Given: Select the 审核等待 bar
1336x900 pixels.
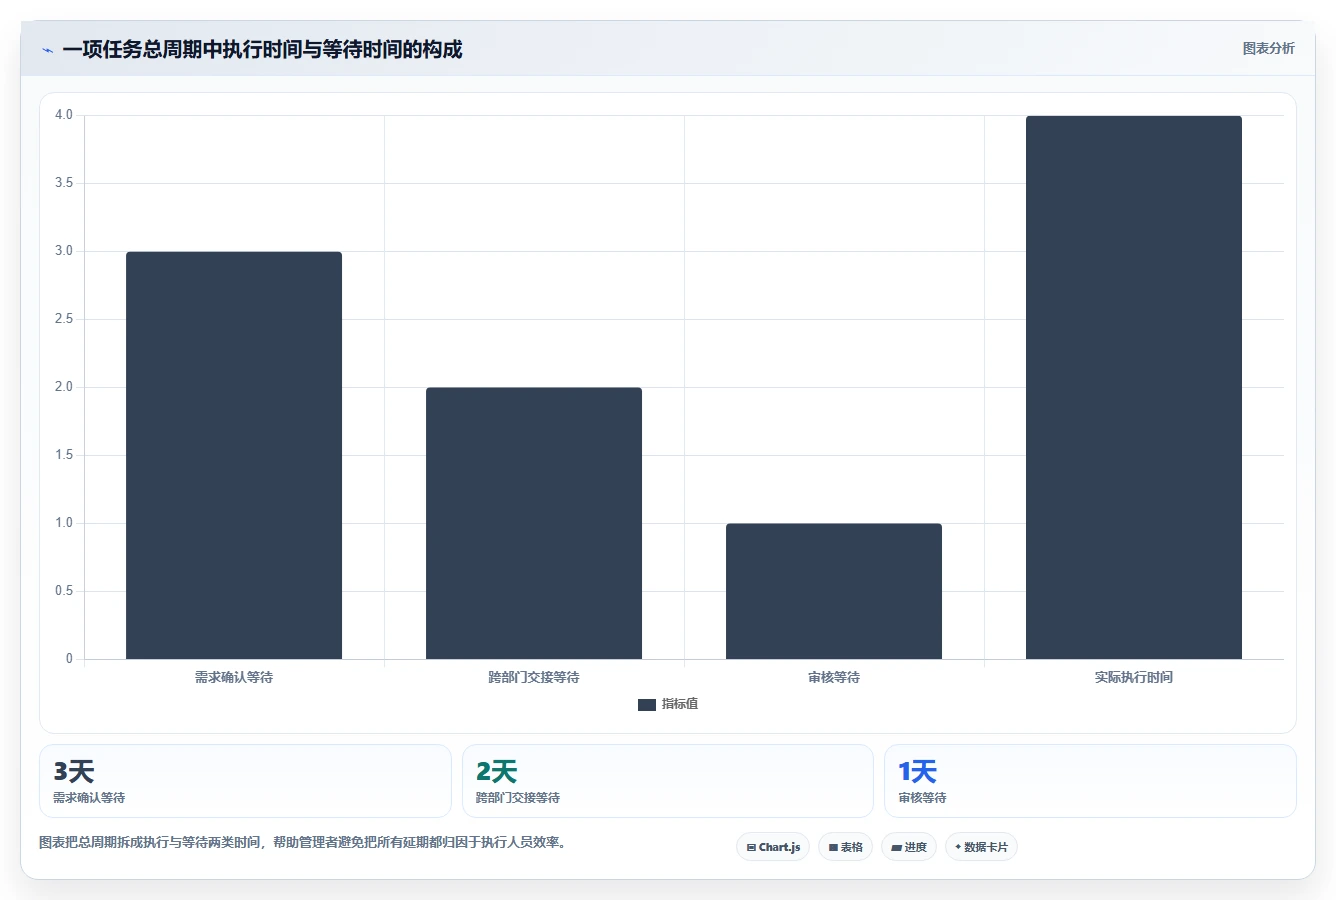Looking at the screenshot, I should click(x=834, y=591).
